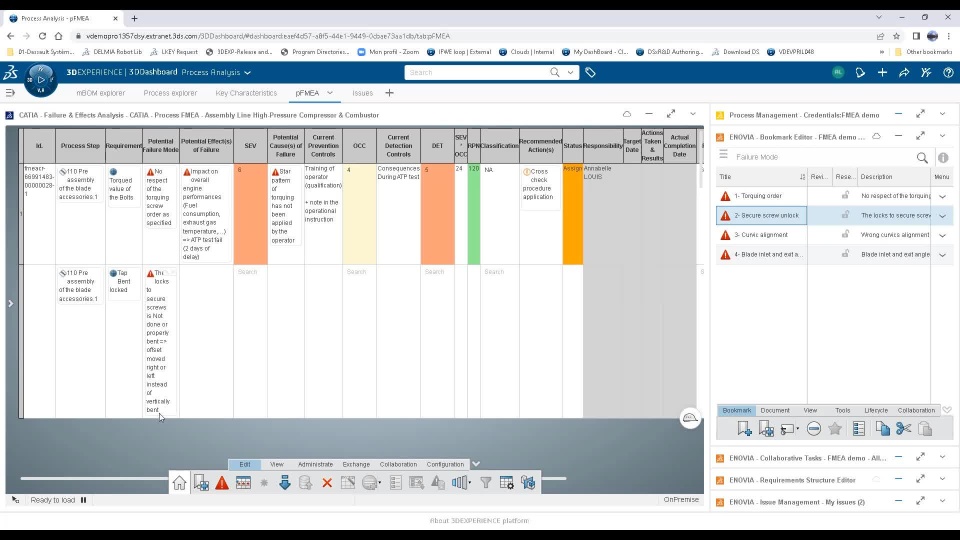Click the tag icon next to search
The width and height of the screenshot is (960, 540).
tap(590, 72)
